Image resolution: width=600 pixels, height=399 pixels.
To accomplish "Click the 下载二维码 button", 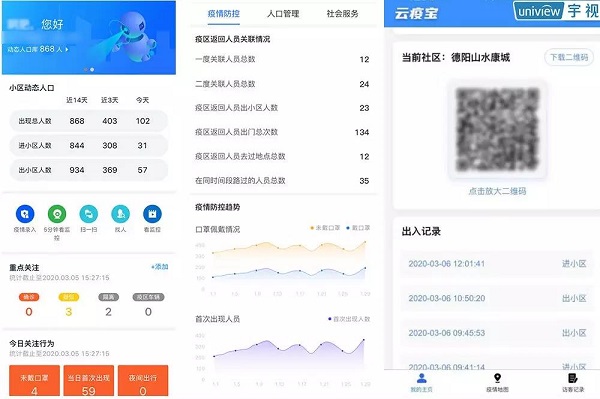I will pos(569,57).
